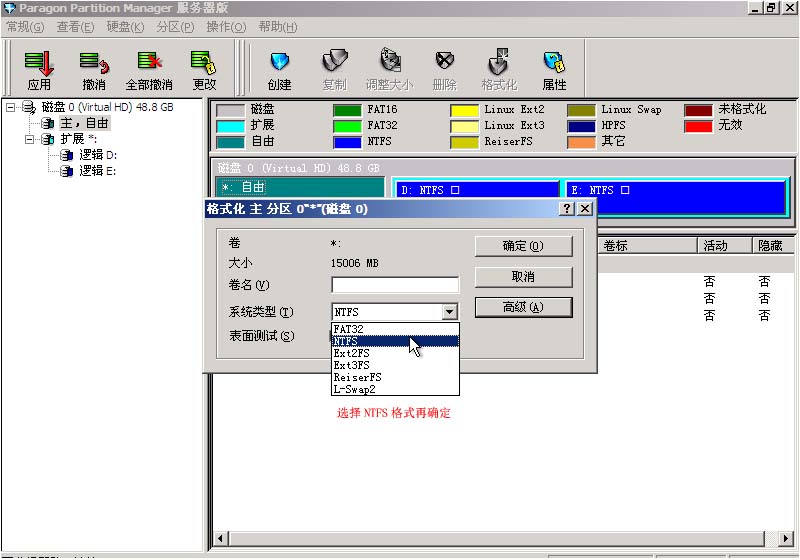Click the FAT16 color legend swatch
This screenshot has height=560, width=800.
click(x=347, y=110)
